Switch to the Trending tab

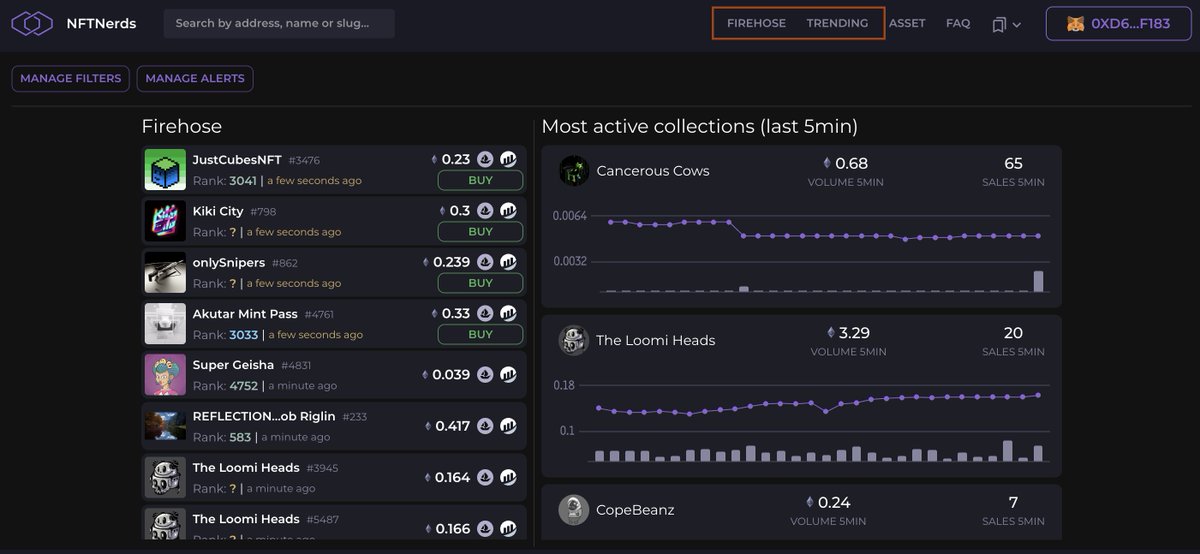(837, 23)
